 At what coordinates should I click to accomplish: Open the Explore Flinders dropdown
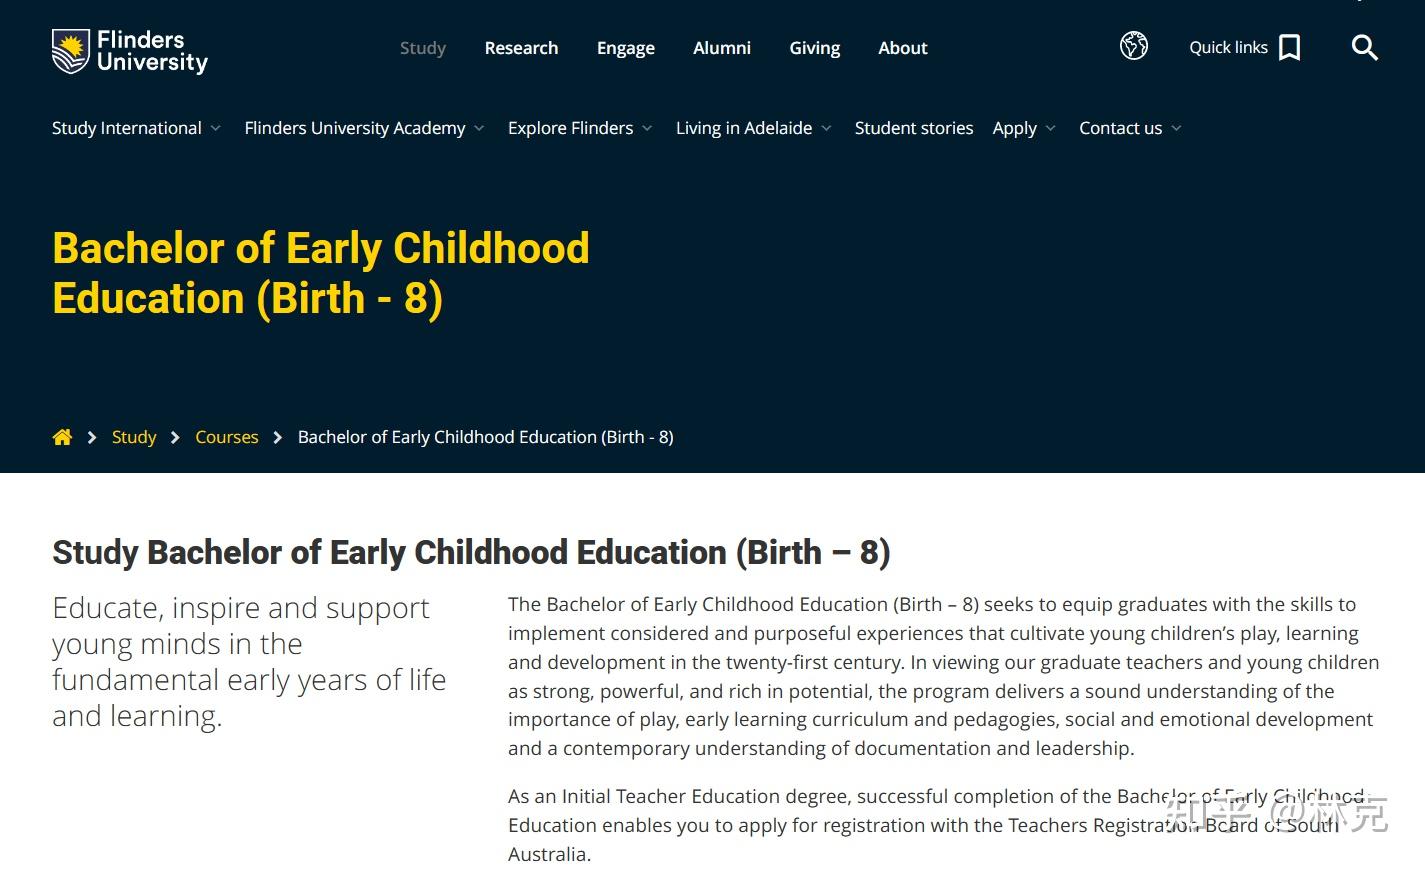point(580,128)
